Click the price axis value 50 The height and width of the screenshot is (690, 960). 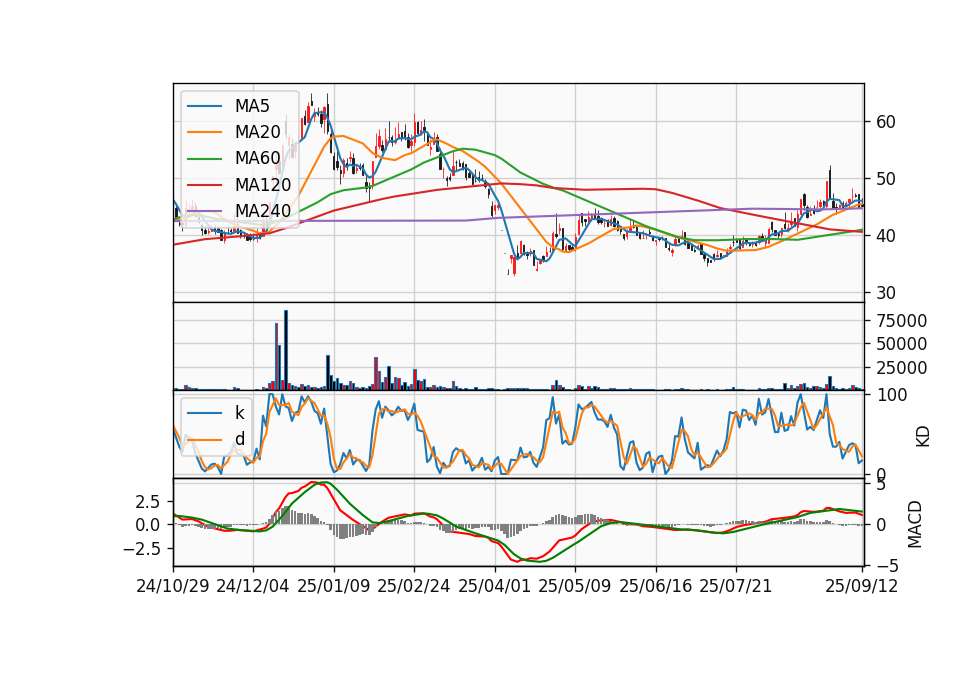(x=886, y=179)
